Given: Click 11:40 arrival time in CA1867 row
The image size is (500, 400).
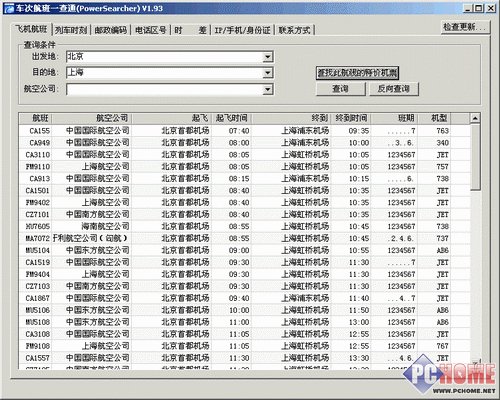Looking at the screenshot, I should 359,298.
